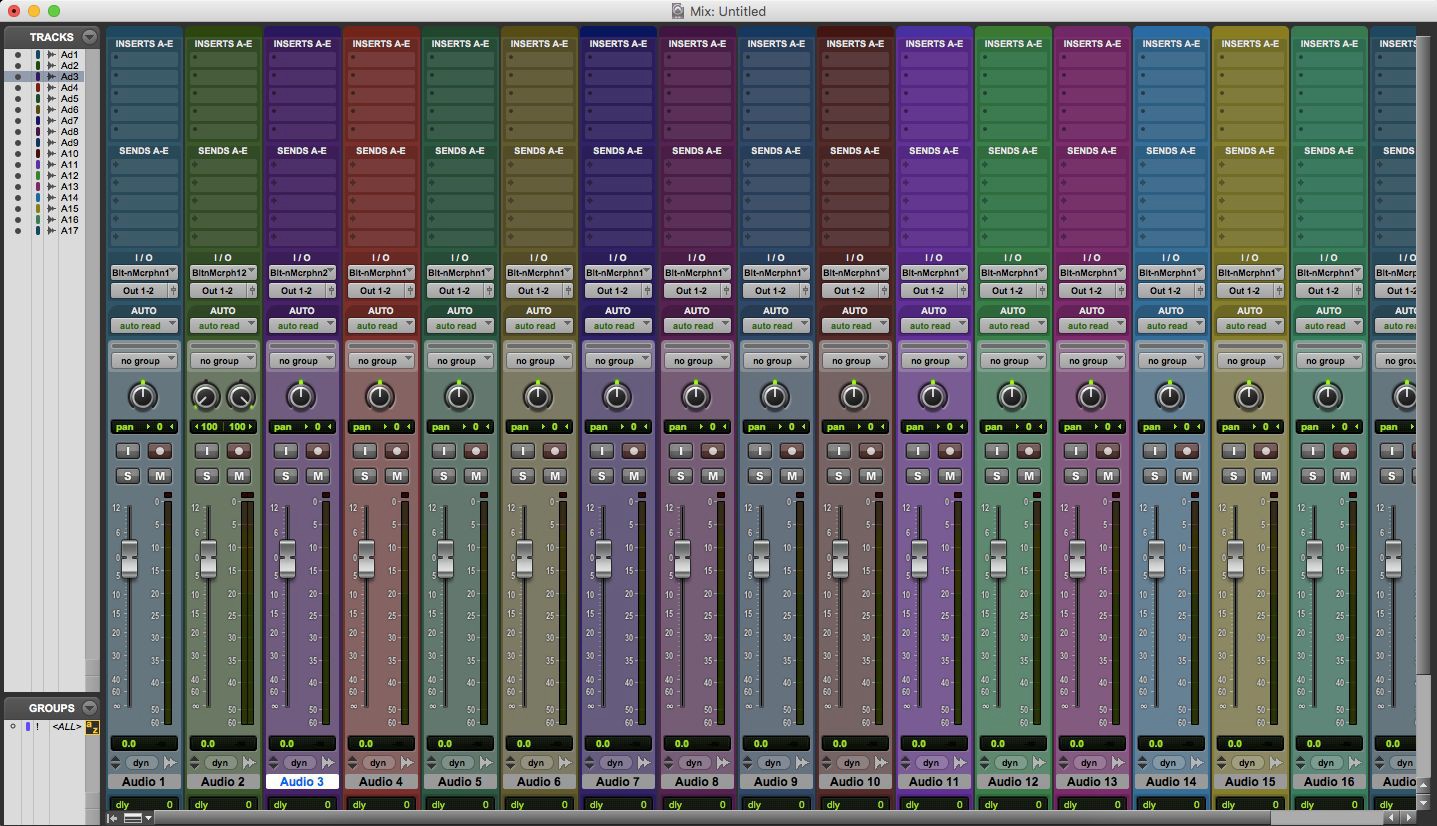1437x826 pixels.
Task: Click the up/down arrows icon left of Audio 1's dyn
Action: point(117,763)
